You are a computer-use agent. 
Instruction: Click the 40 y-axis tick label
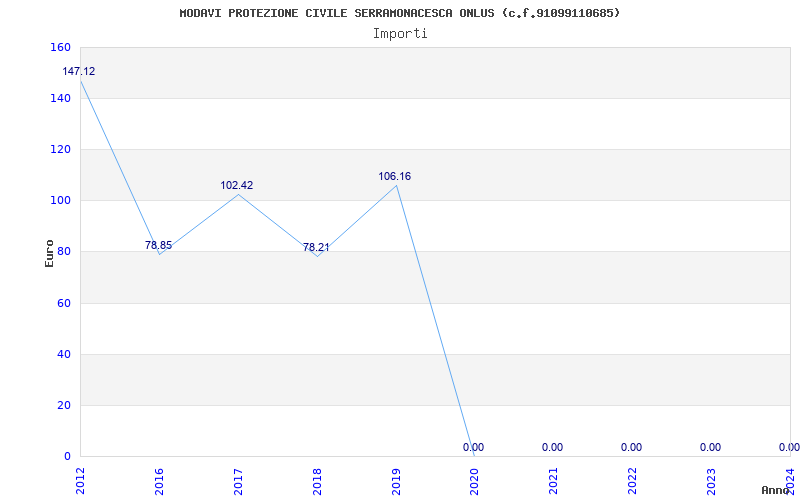click(x=63, y=355)
